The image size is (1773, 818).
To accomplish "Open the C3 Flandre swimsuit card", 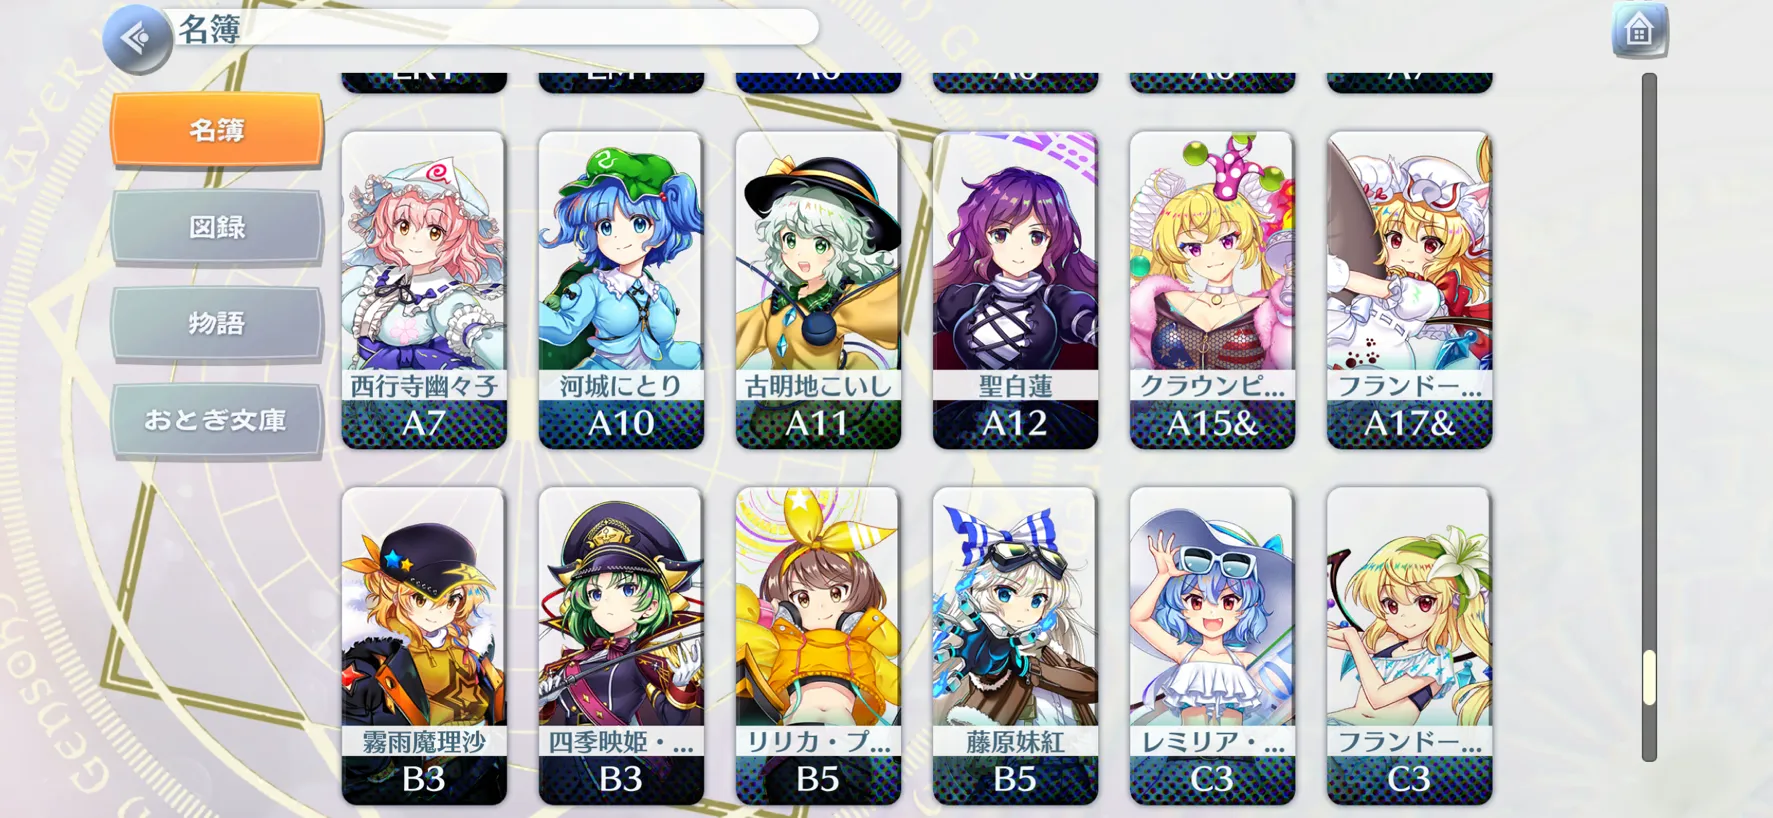I will [x=1409, y=646].
